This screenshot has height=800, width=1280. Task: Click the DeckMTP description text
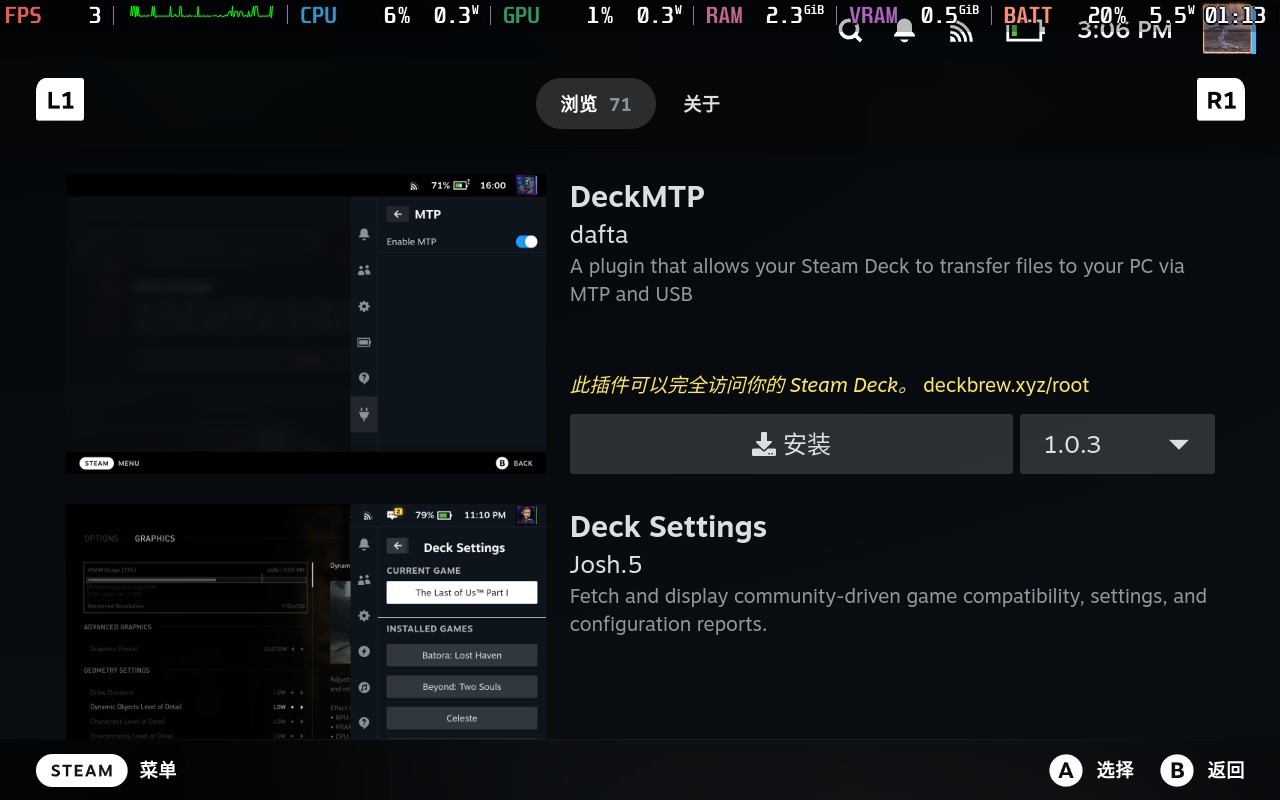[x=877, y=280]
